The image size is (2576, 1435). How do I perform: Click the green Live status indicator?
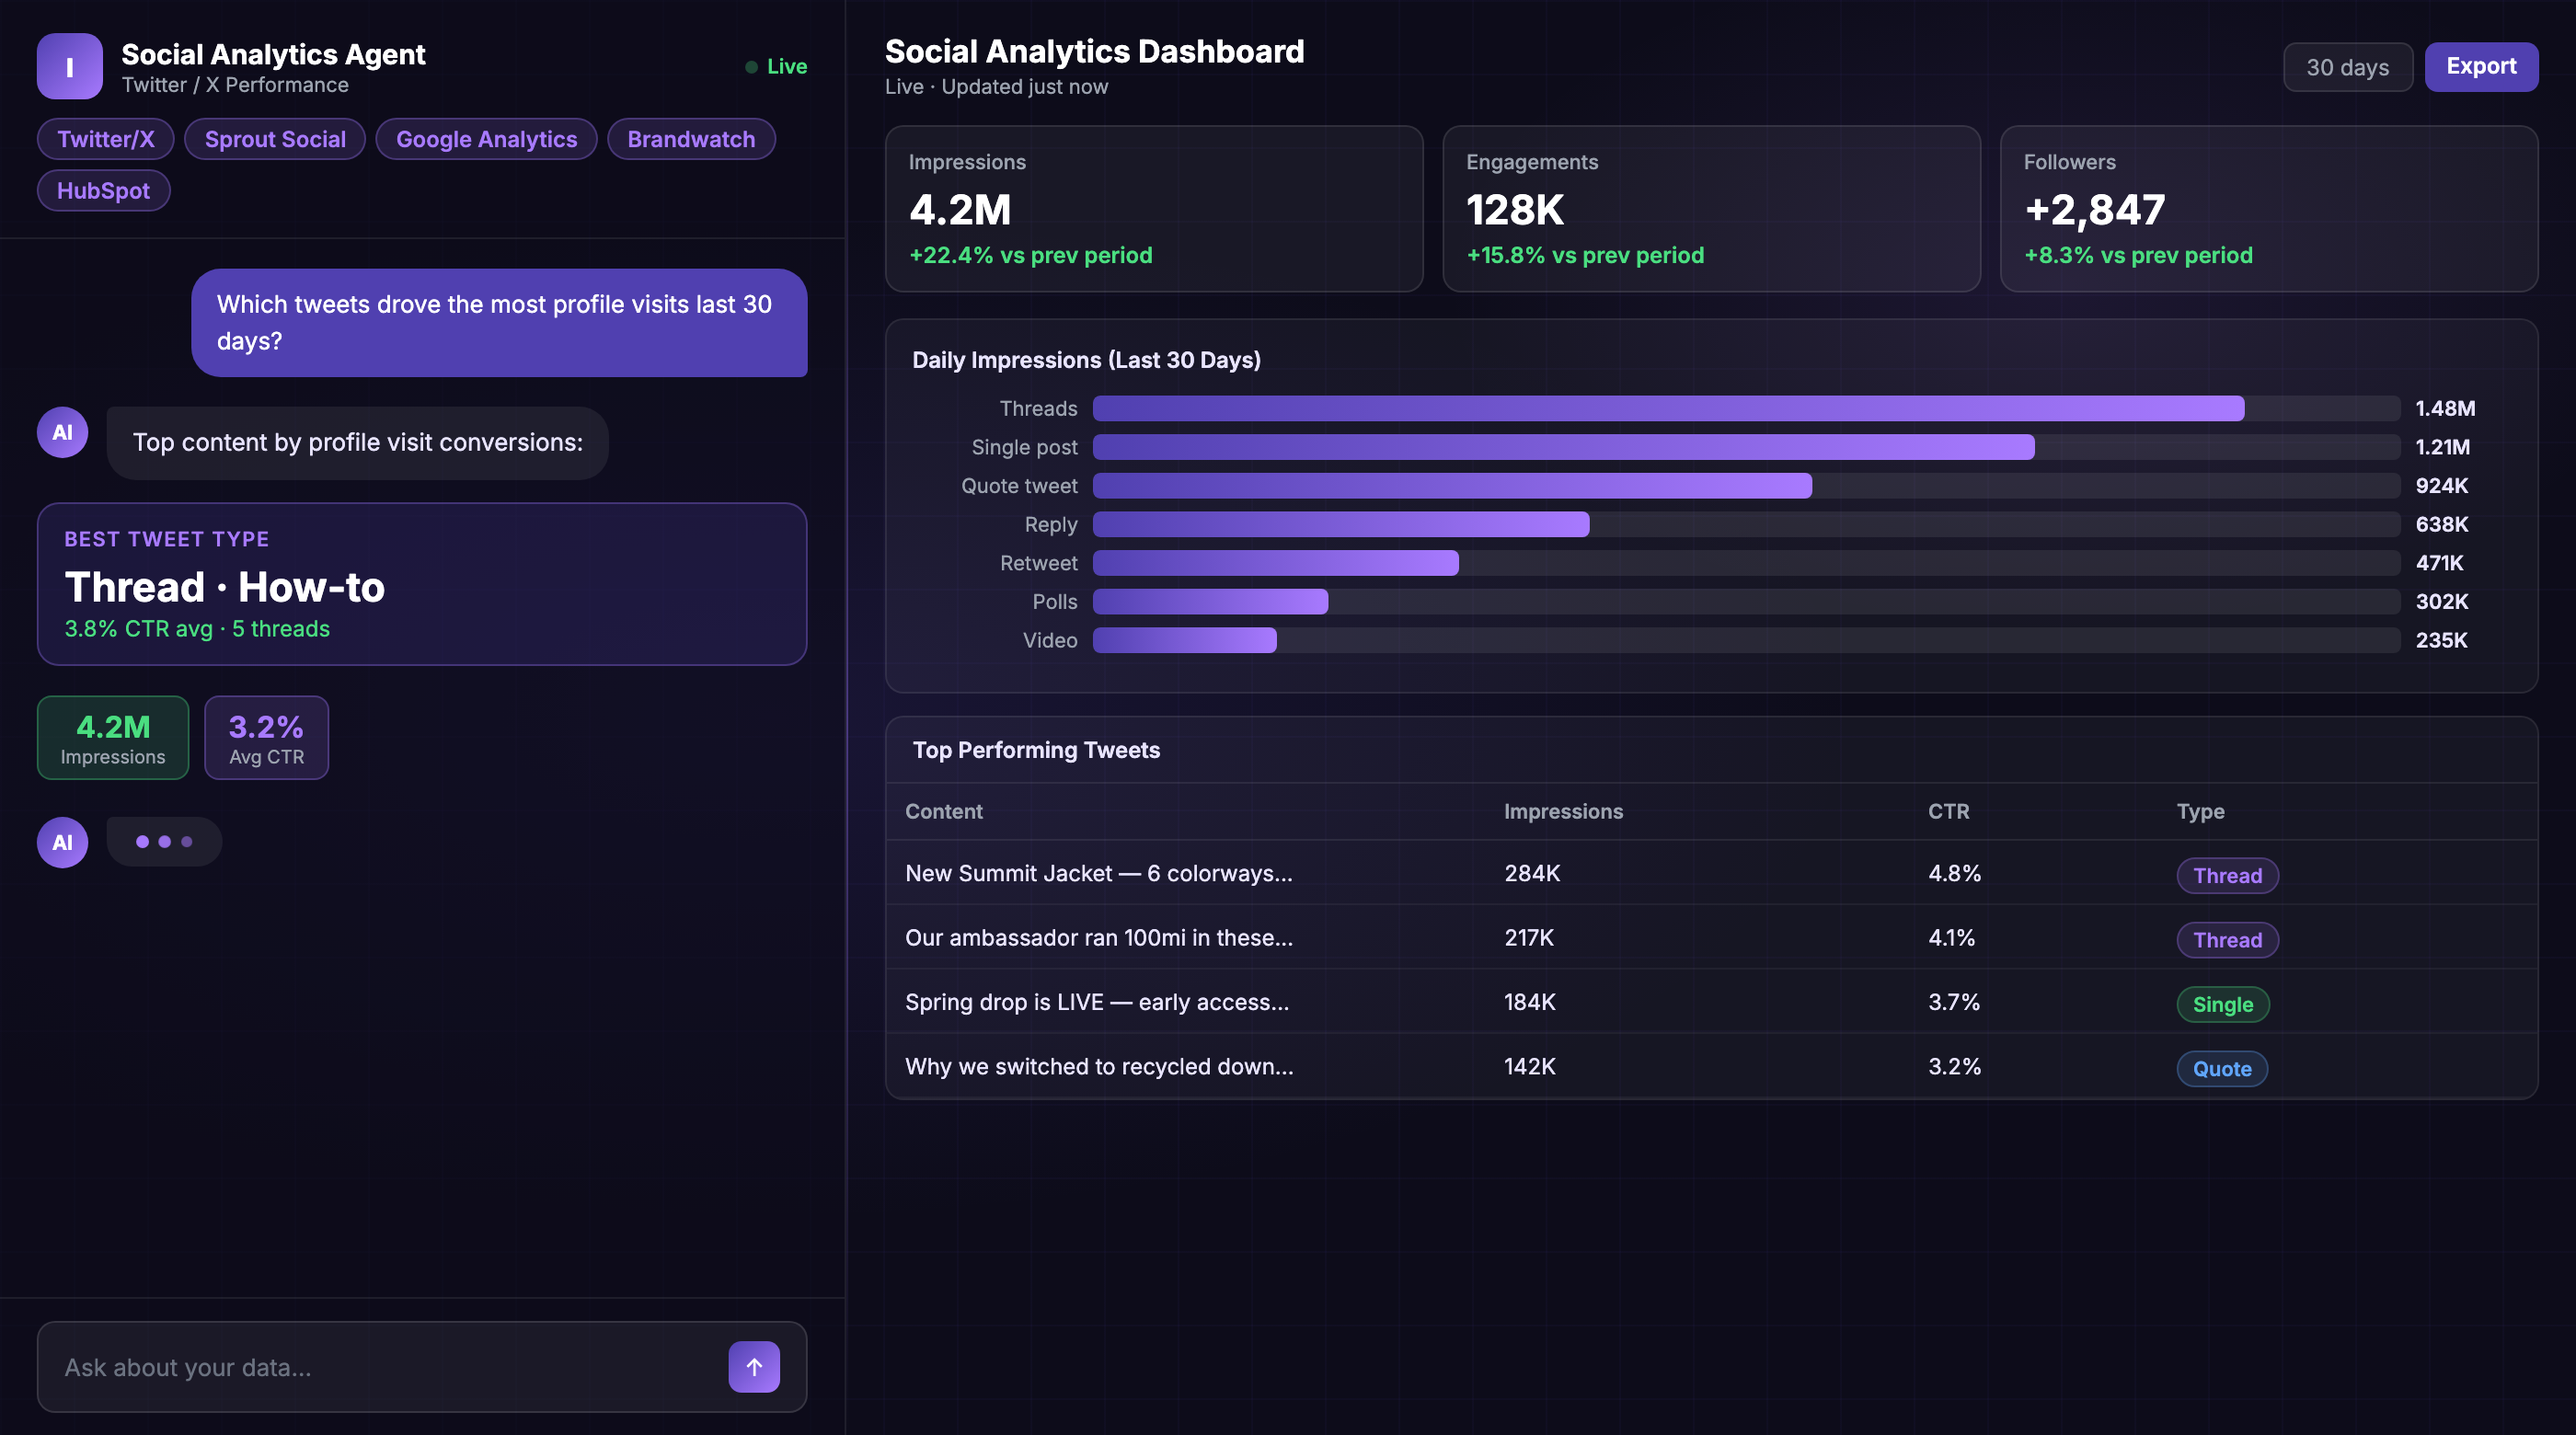[x=776, y=67]
